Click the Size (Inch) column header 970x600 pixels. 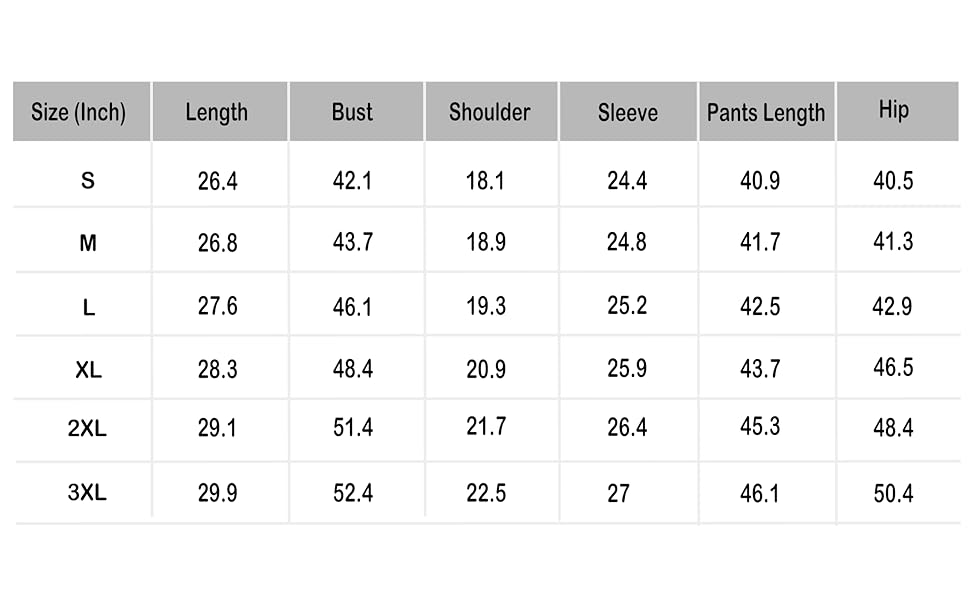click(79, 112)
